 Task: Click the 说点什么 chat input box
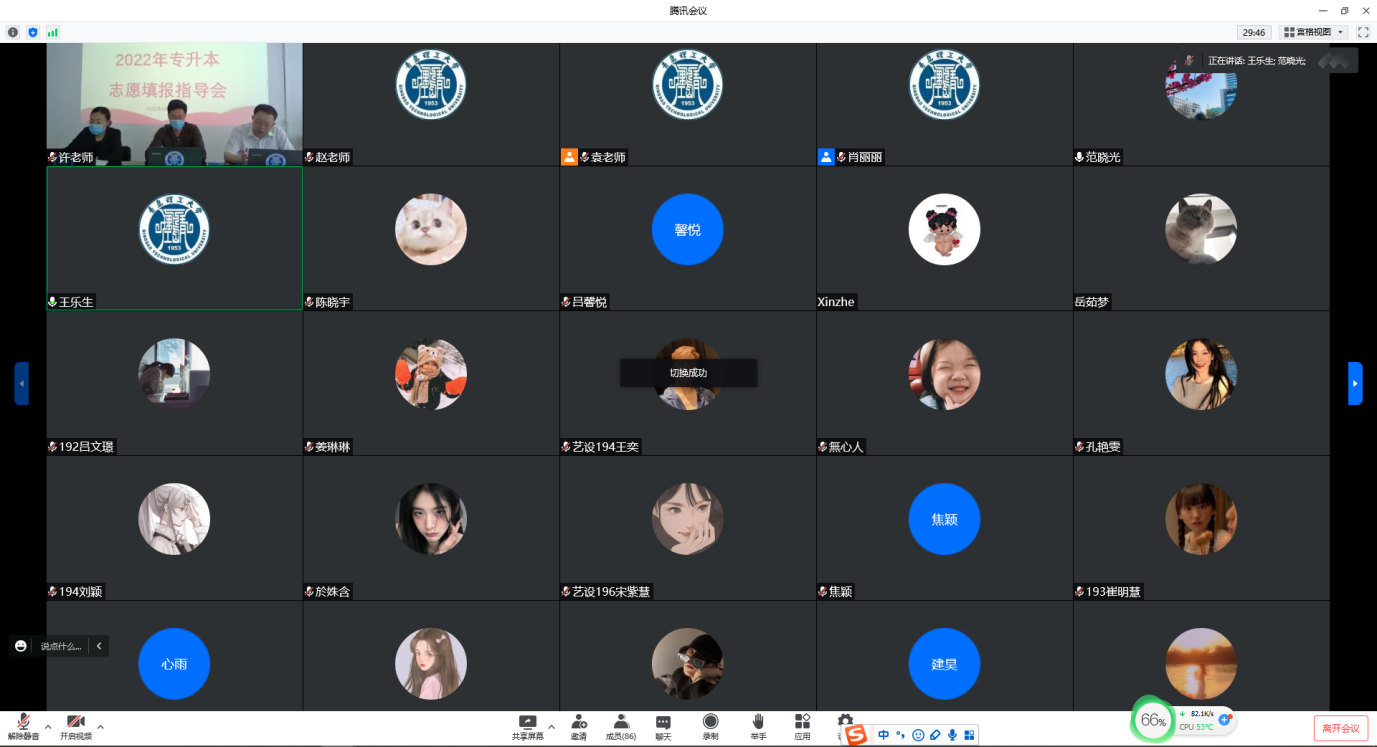click(x=61, y=646)
